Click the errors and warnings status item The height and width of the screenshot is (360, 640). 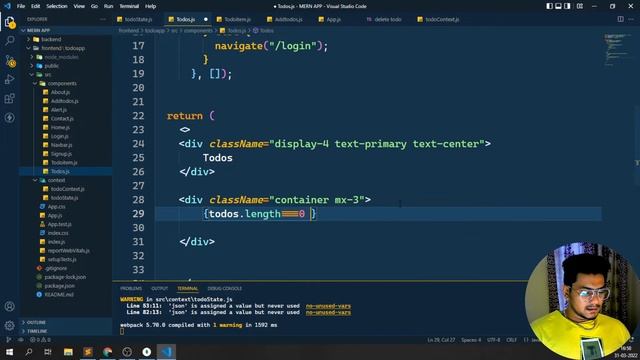pyautogui.click(x=40, y=340)
